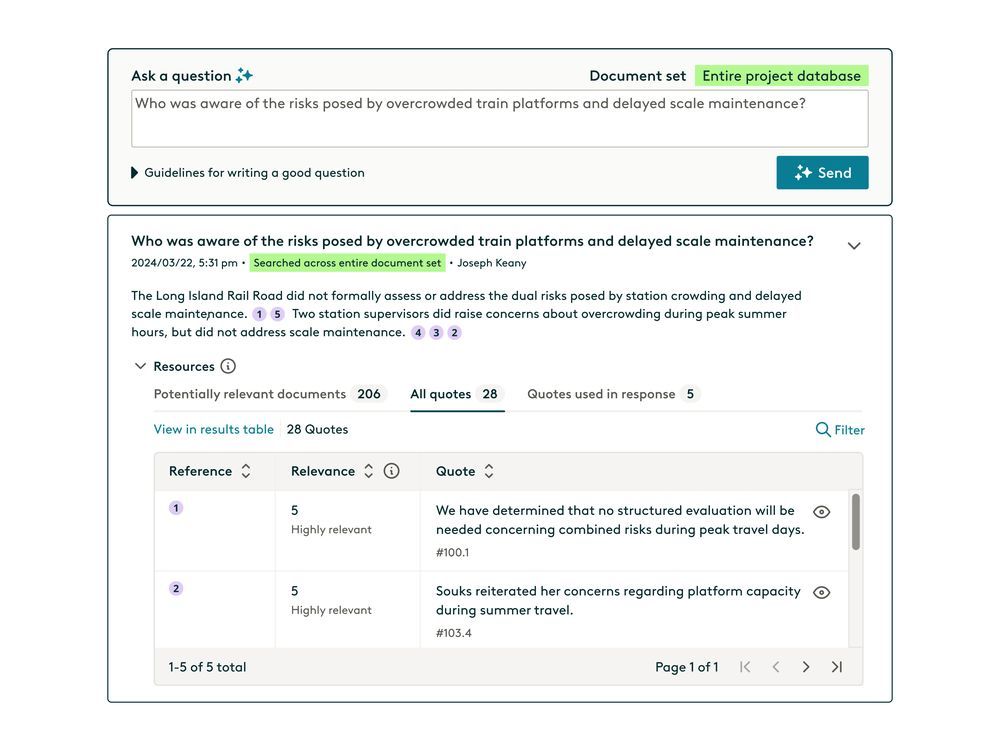Collapse the answer card with the top-right chevron
The height and width of the screenshot is (750, 1000).
[x=854, y=244]
